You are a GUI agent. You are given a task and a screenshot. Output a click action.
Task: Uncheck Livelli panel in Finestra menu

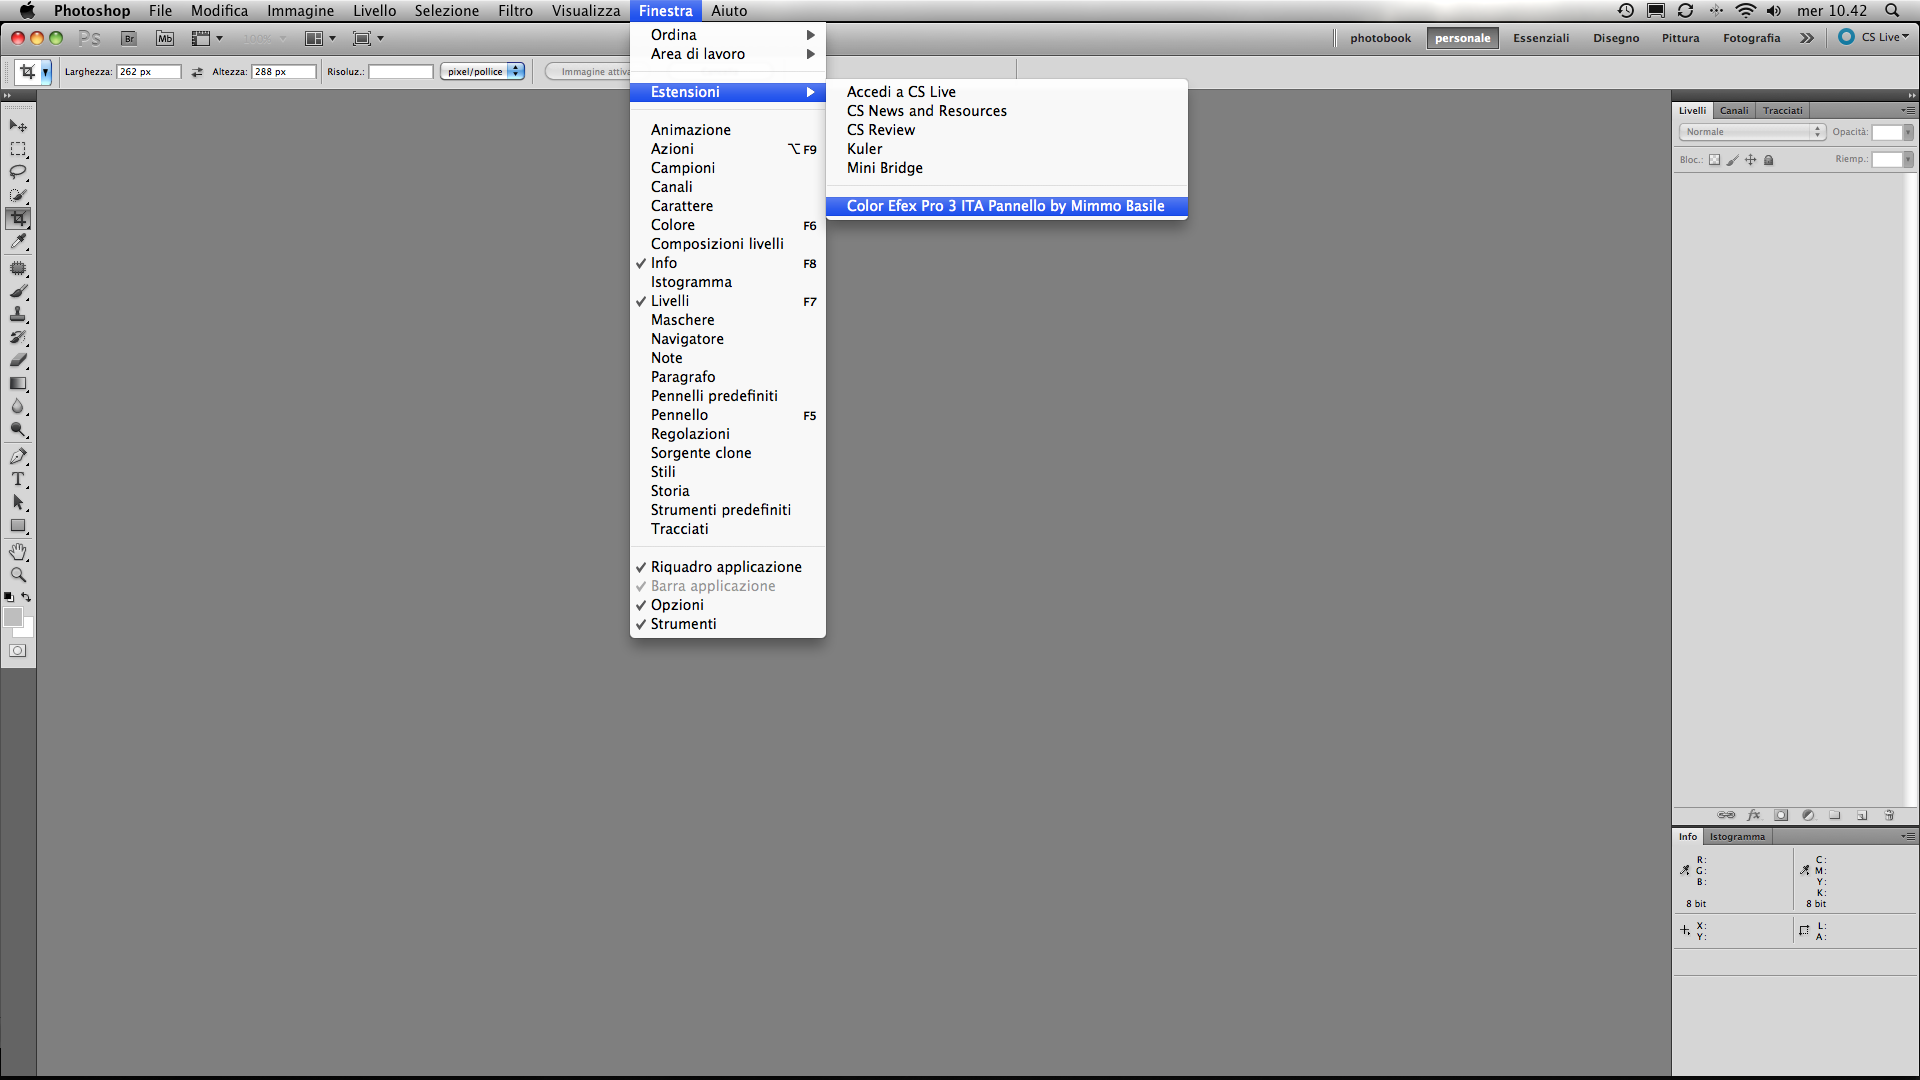pos(728,301)
